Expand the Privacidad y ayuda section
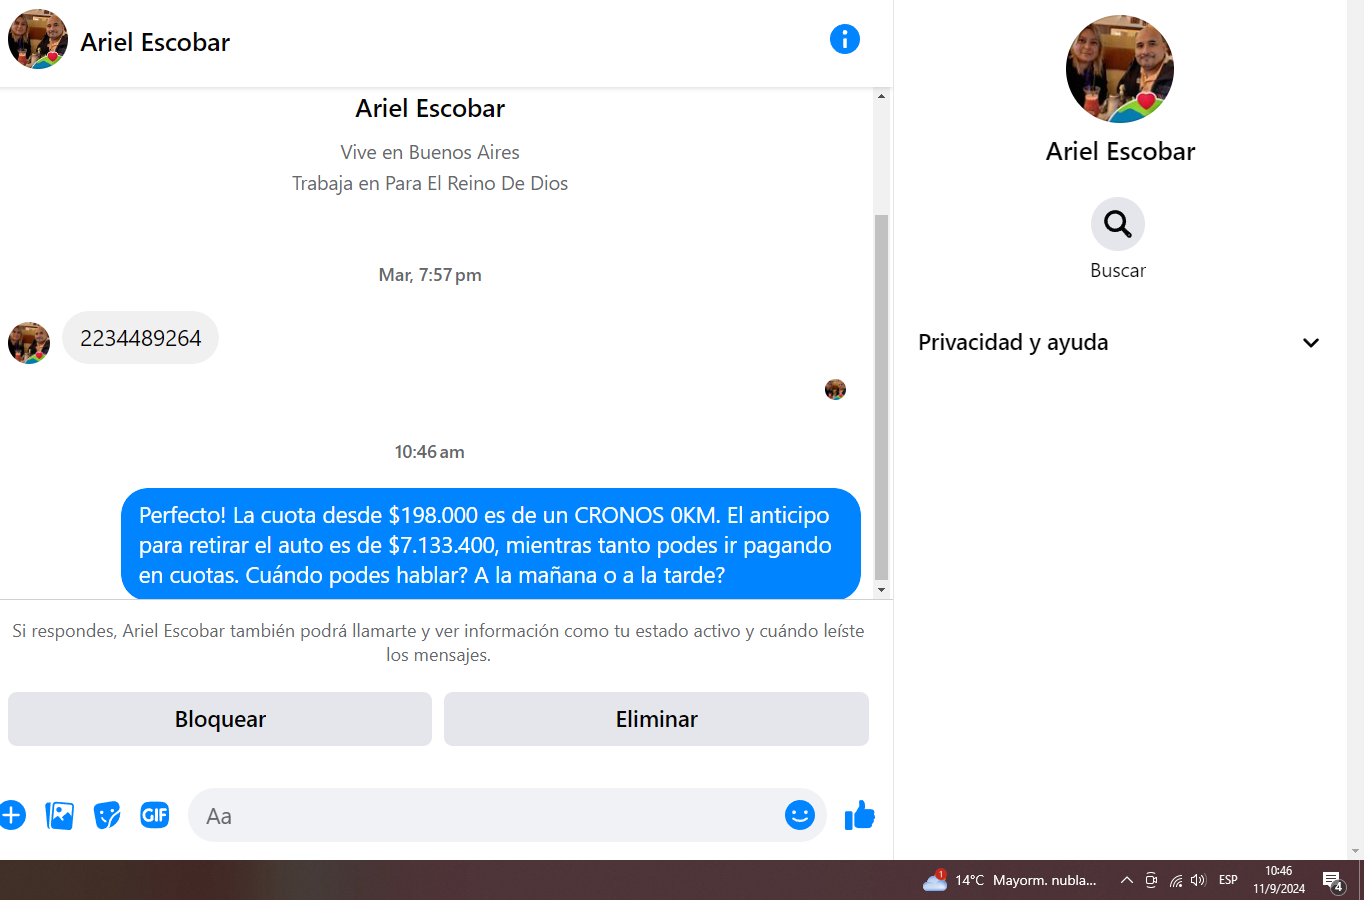The image size is (1364, 900). [x=1120, y=342]
